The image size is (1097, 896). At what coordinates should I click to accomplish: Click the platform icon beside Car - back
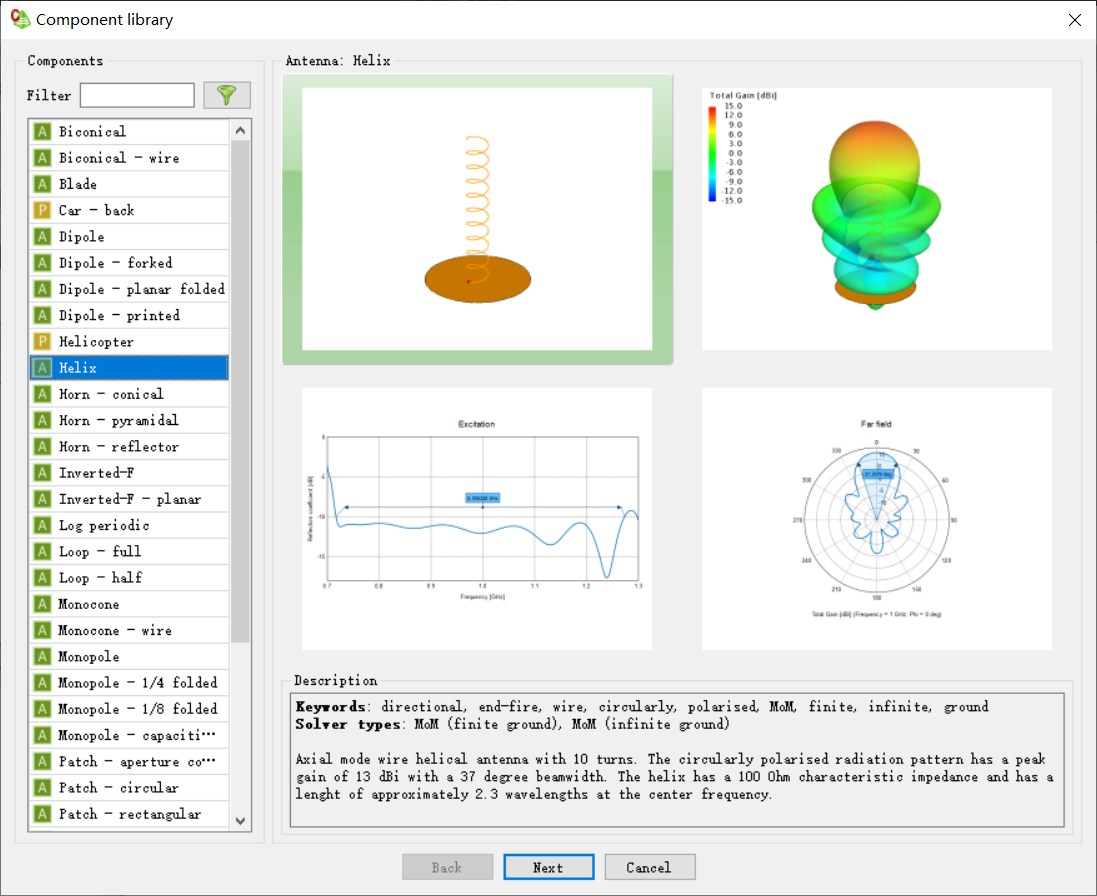(x=43, y=211)
